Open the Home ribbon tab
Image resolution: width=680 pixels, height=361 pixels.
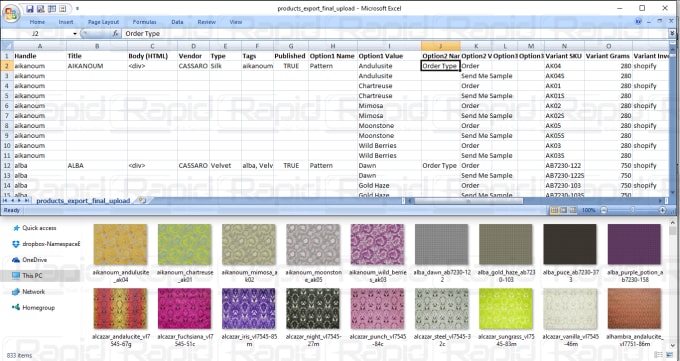tap(37, 22)
